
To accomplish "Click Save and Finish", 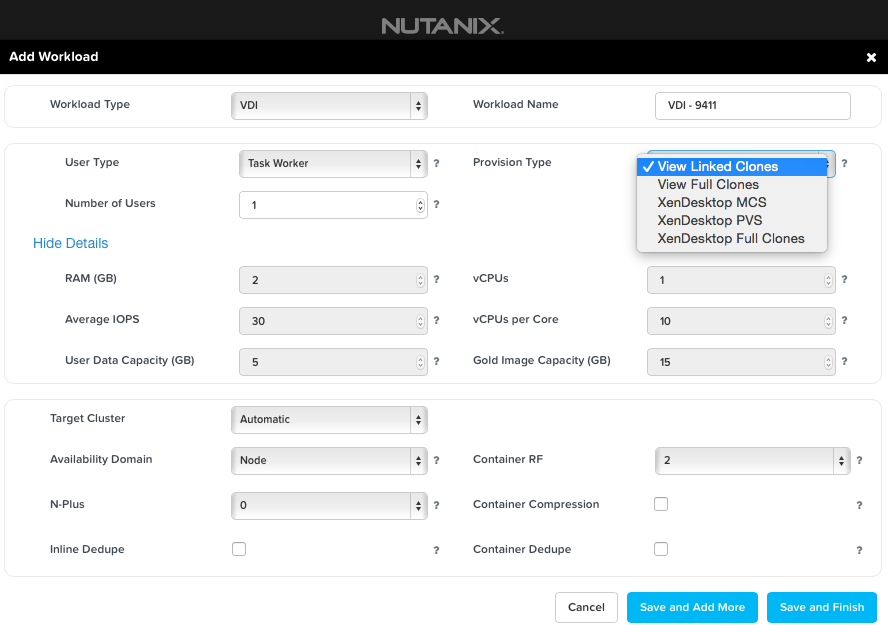I will [822, 607].
